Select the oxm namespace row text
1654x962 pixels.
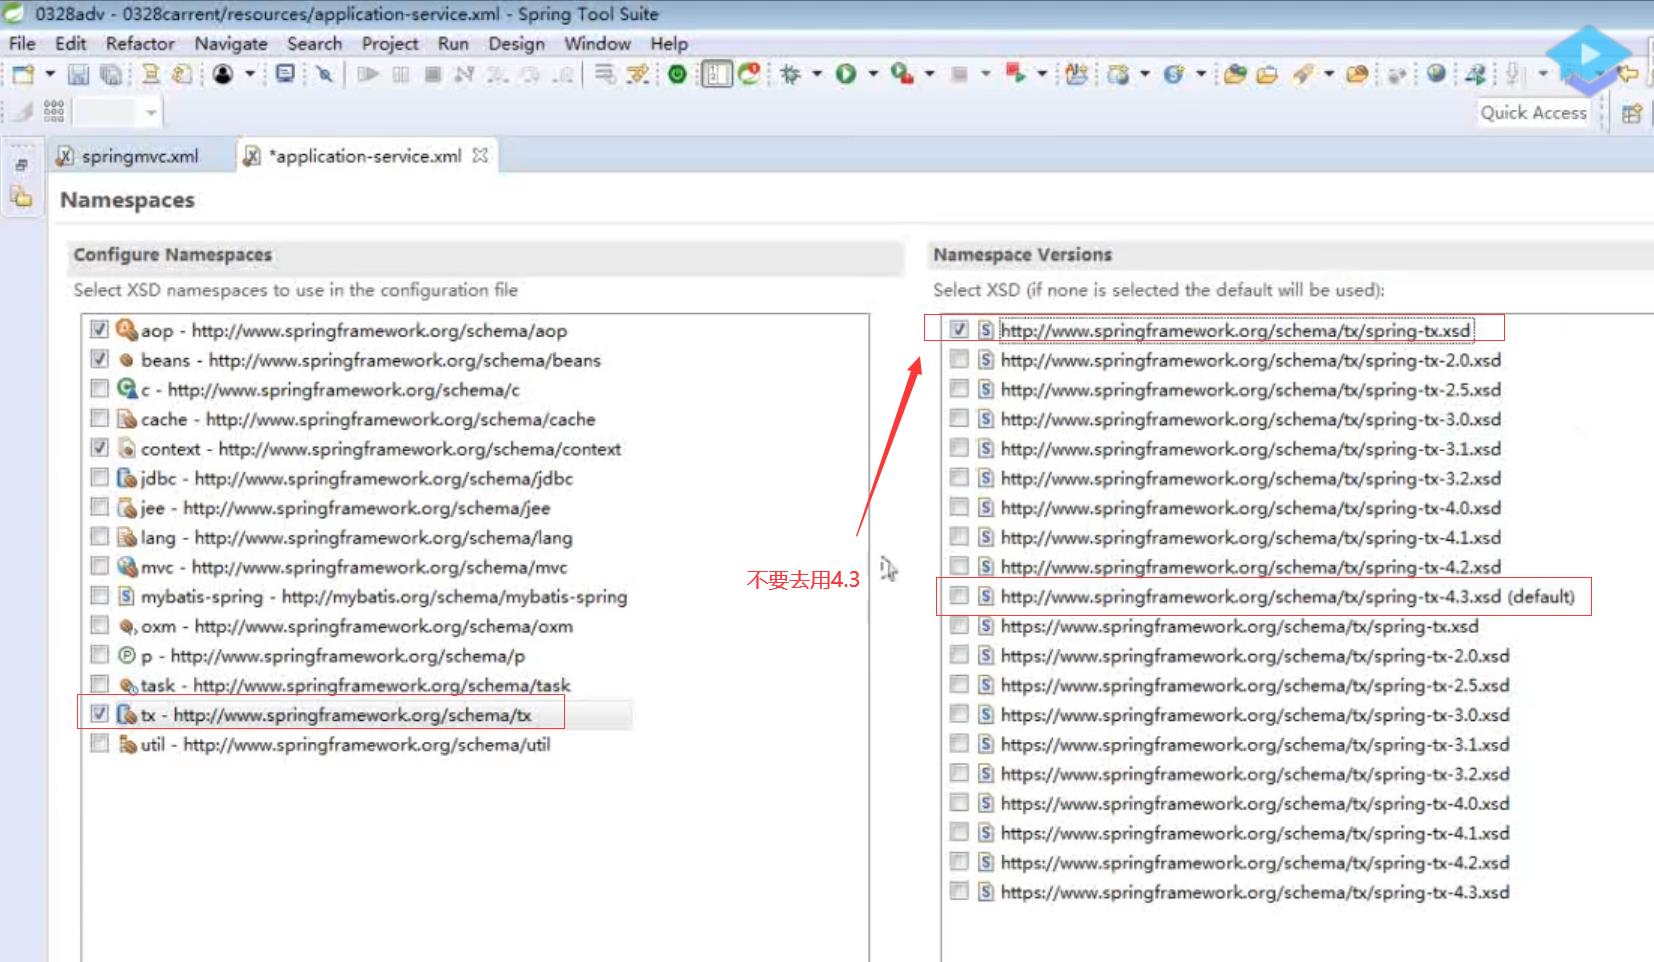click(357, 626)
